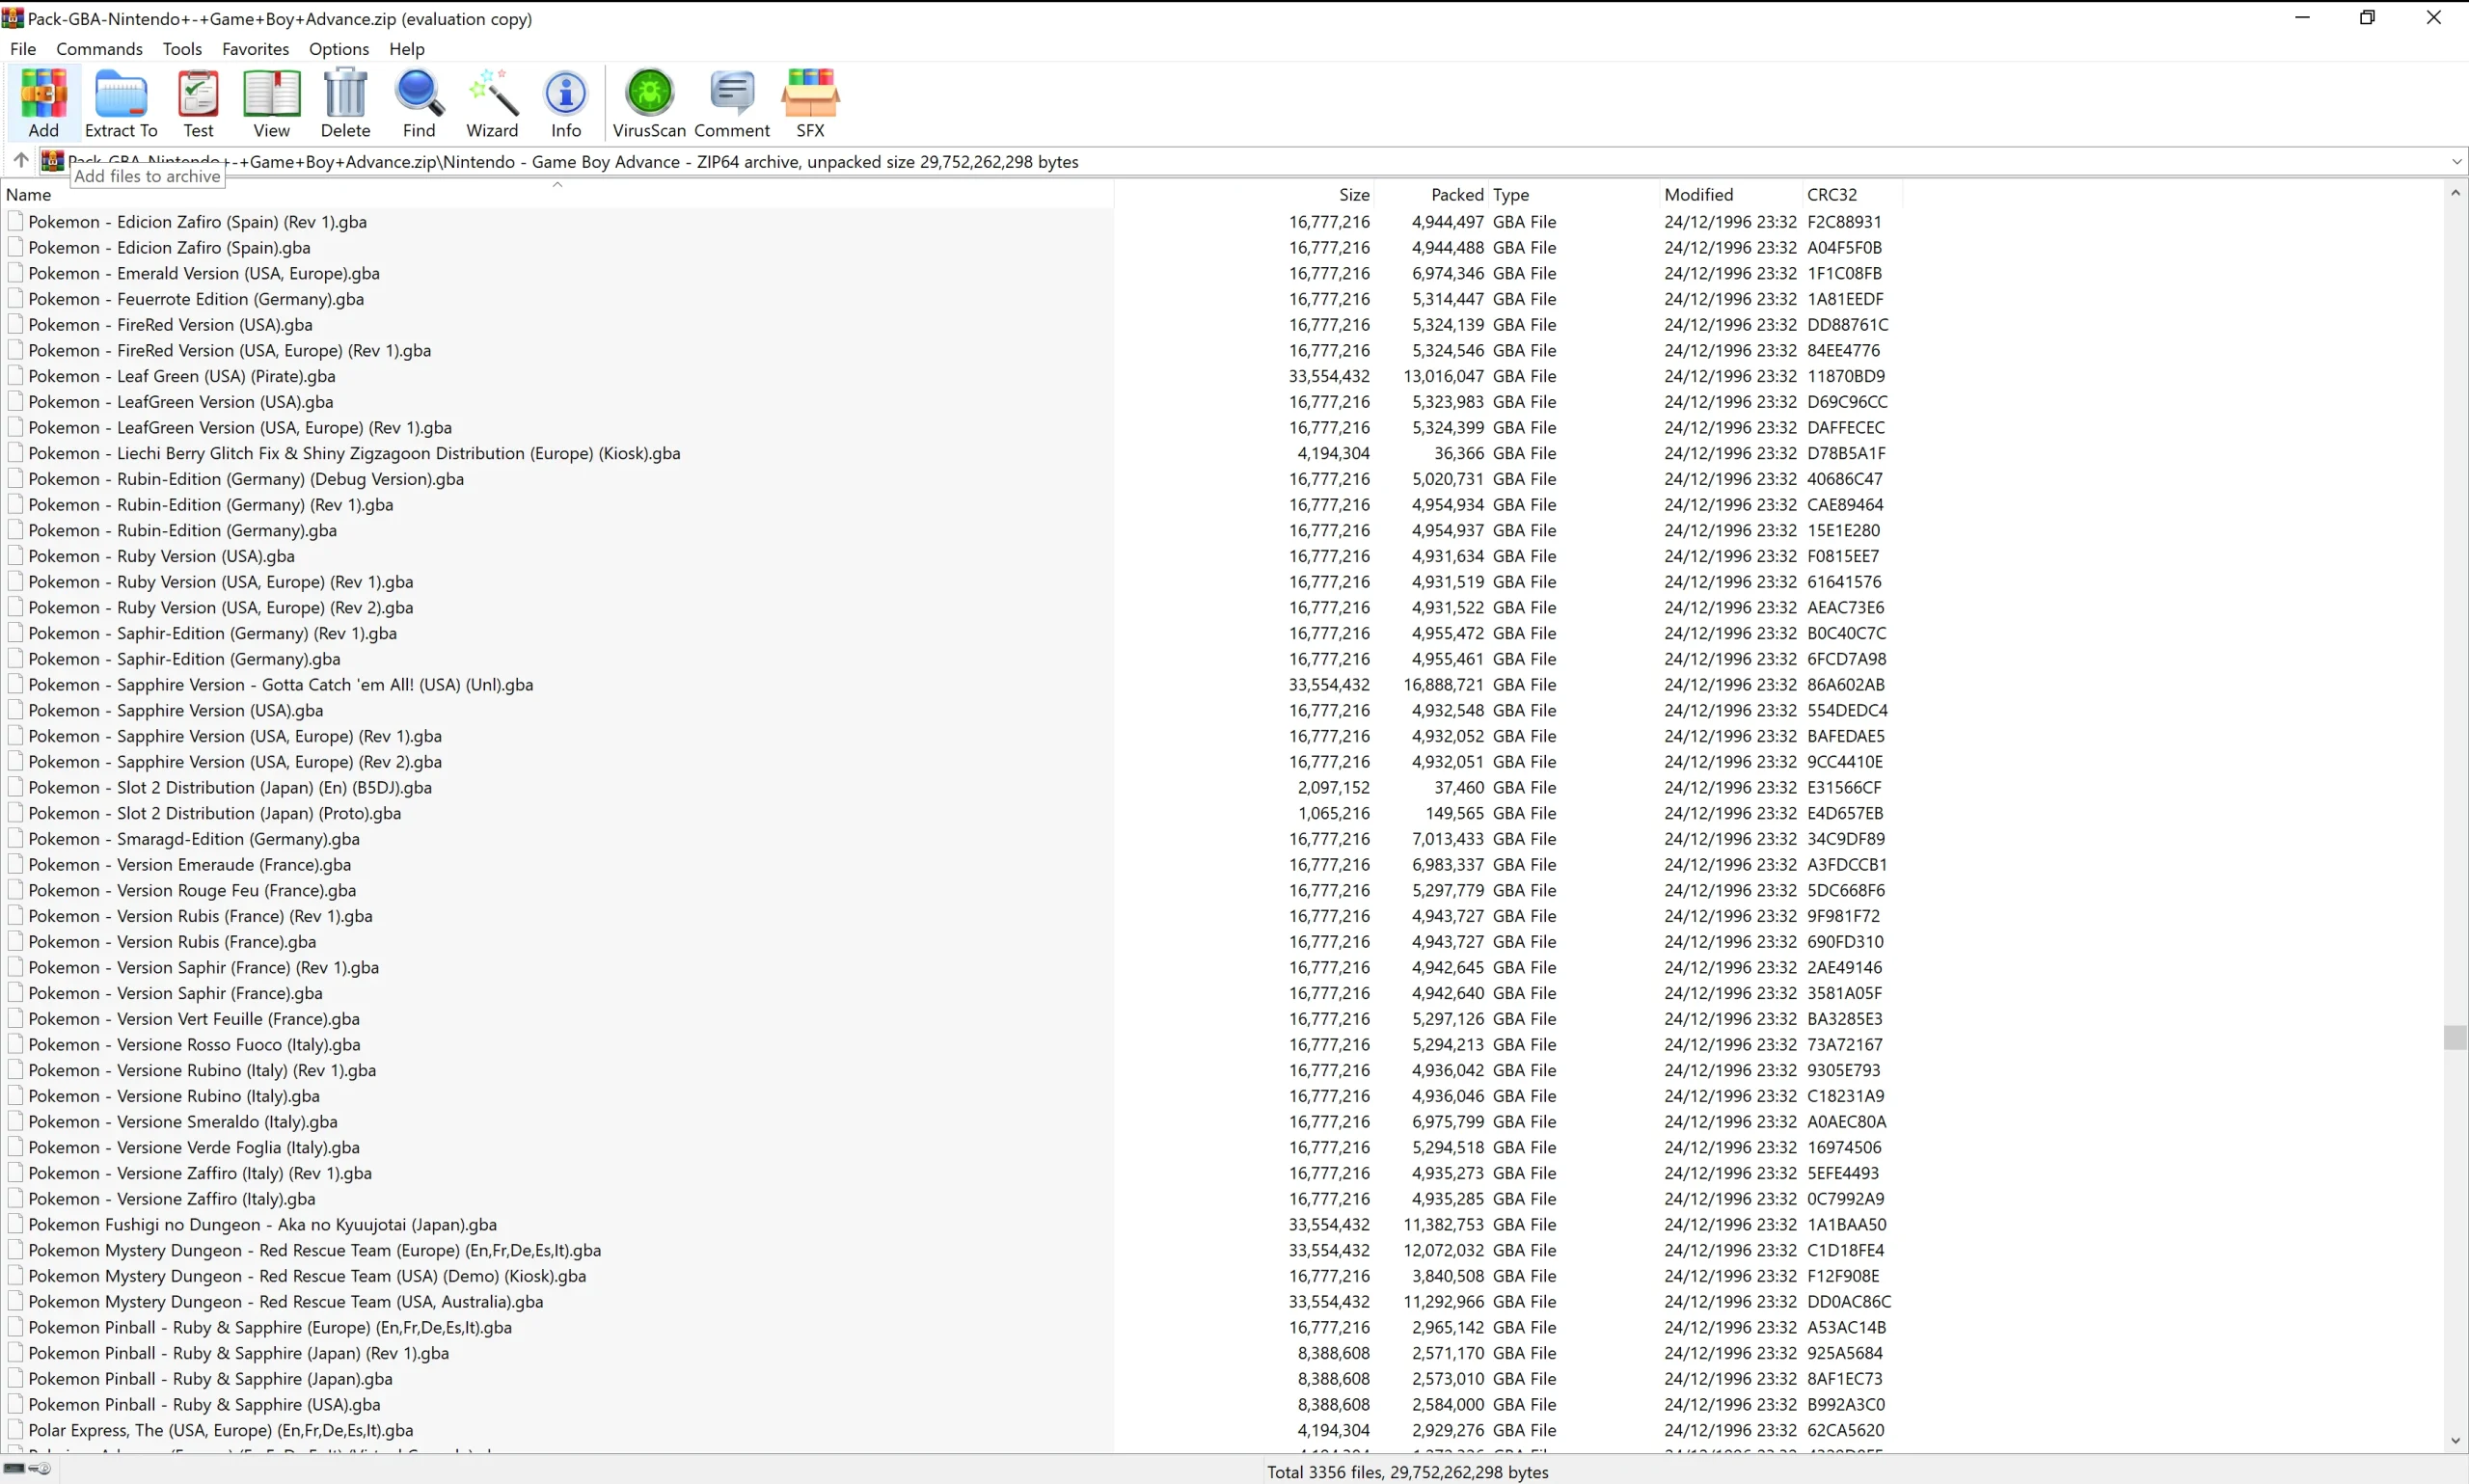Select Pokemon - Ruby Version (USA, Europe) (Rev 2).gba

click(x=221, y=607)
